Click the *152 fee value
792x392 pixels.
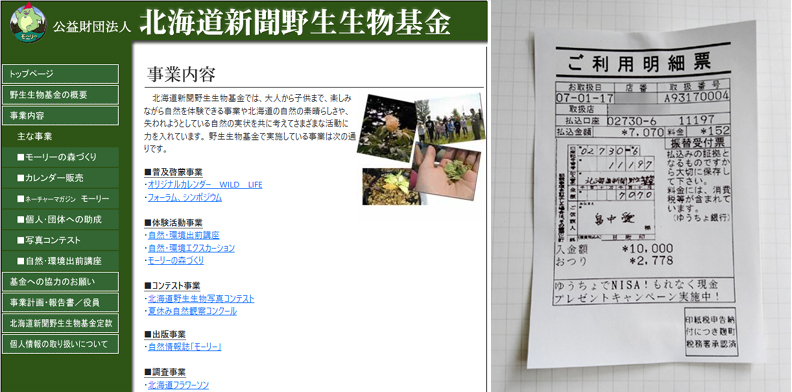tap(714, 131)
